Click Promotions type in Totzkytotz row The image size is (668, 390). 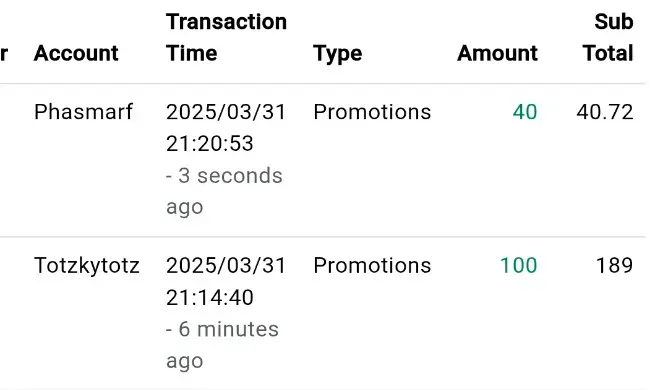pos(372,266)
